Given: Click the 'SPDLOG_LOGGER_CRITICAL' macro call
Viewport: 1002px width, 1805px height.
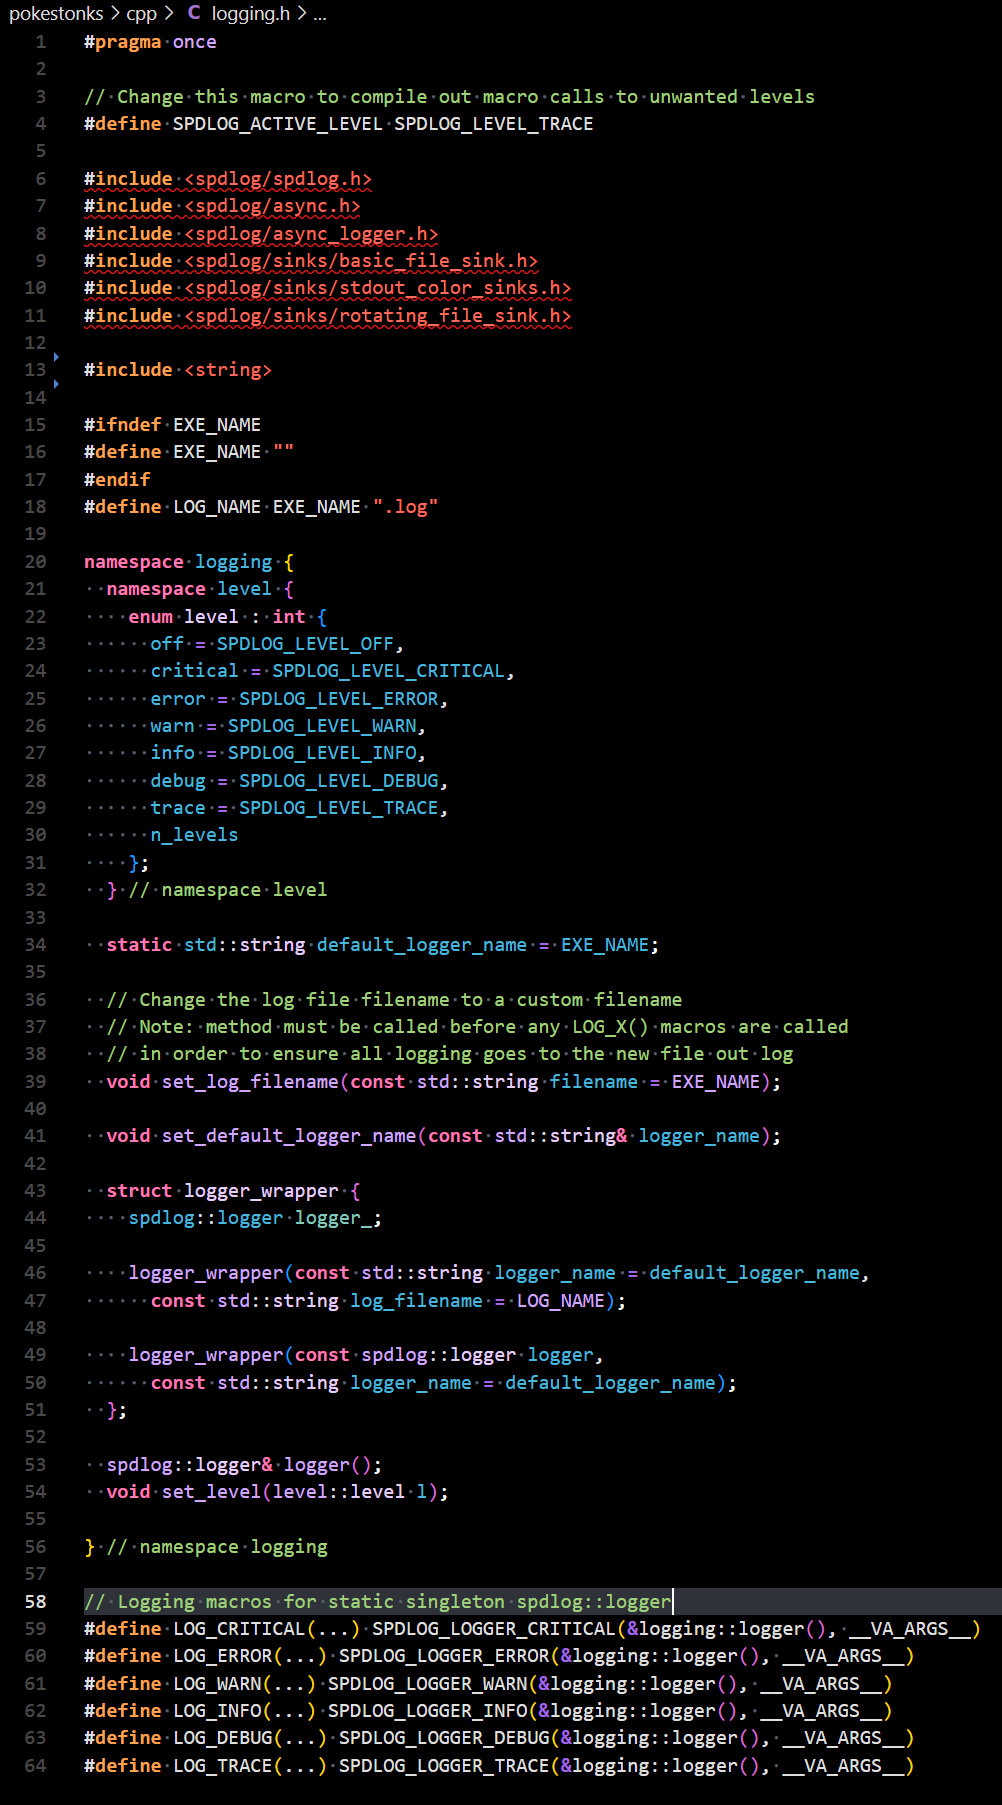Looking at the screenshot, I should point(494,1628).
